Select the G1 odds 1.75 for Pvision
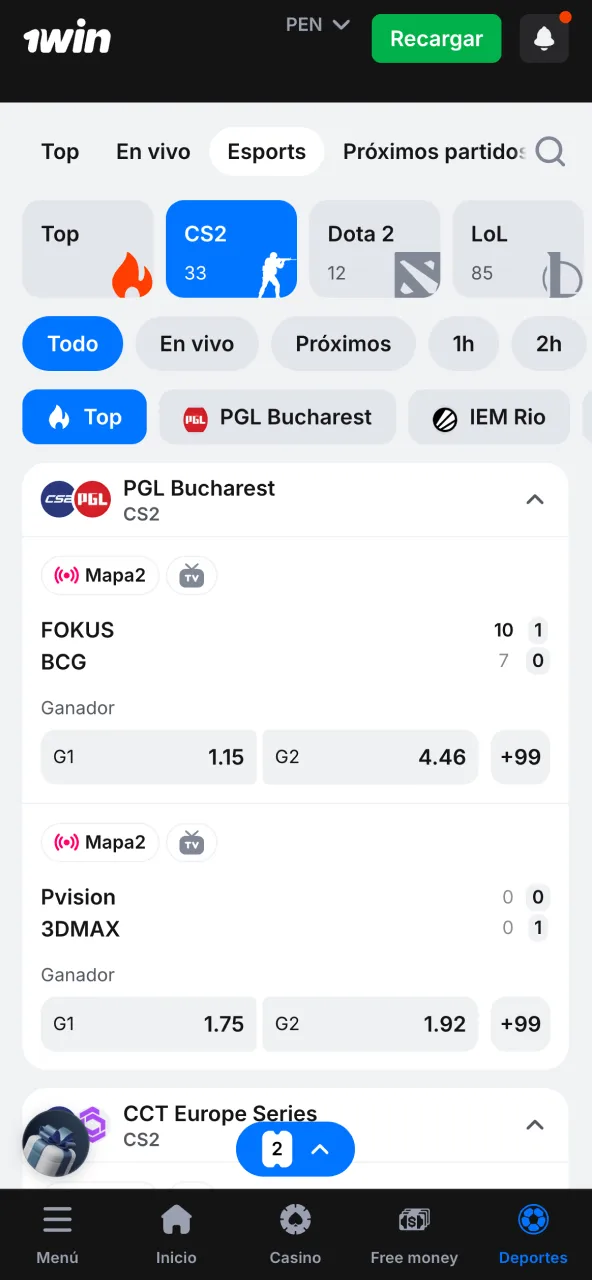The height and width of the screenshot is (1280, 592). click(148, 1024)
